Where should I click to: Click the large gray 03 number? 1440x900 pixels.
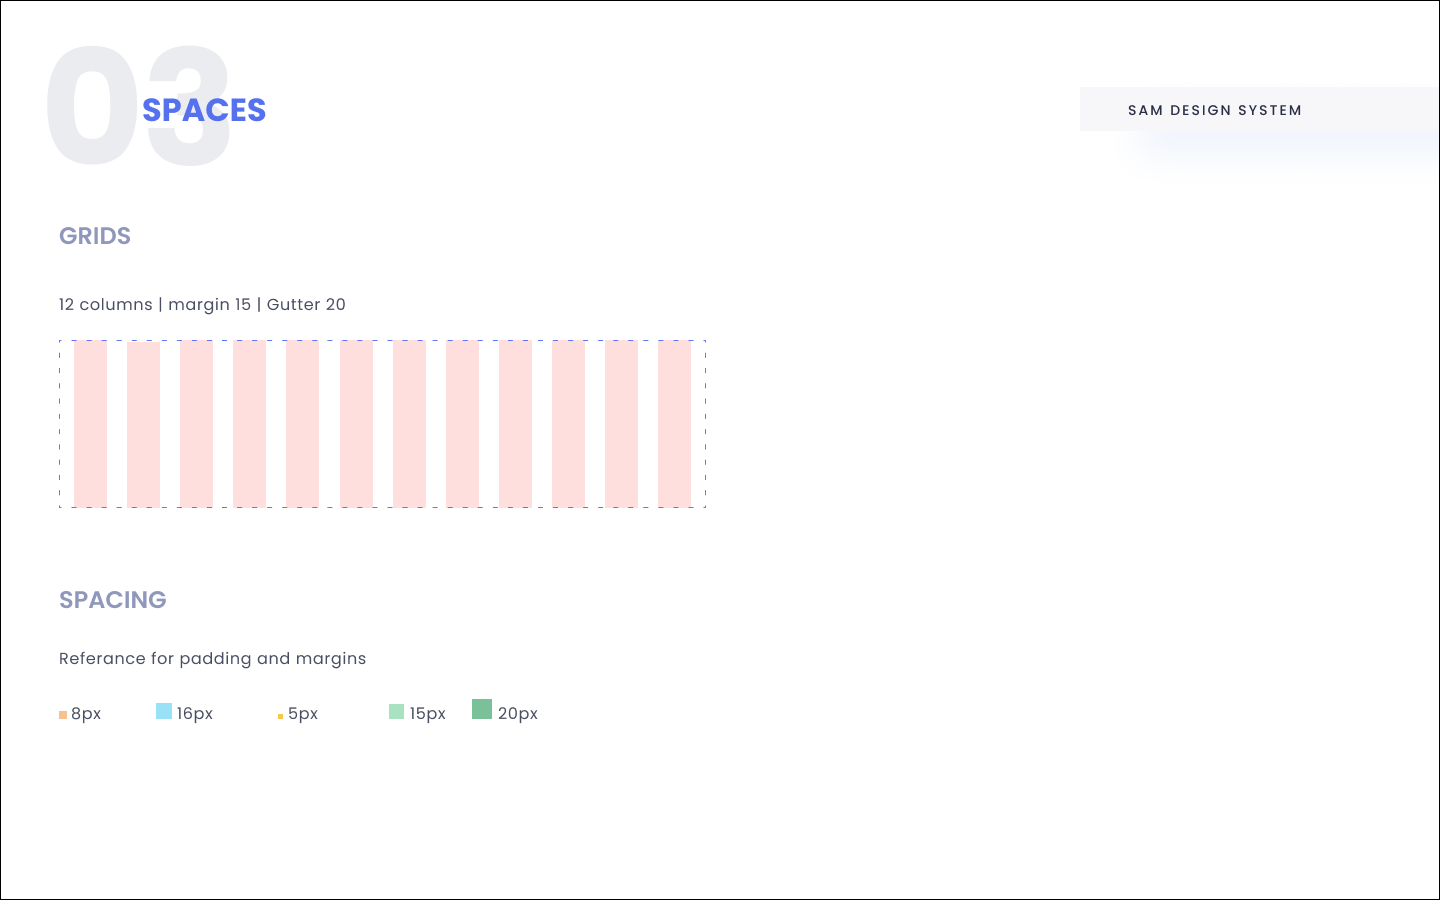pyautogui.click(x=138, y=106)
